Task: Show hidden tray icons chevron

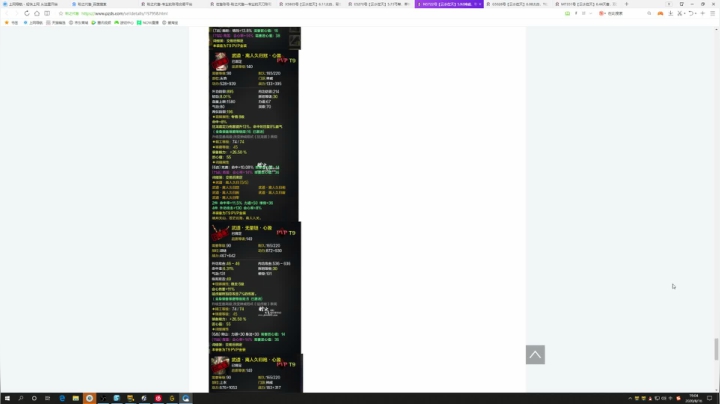Action: point(630,398)
